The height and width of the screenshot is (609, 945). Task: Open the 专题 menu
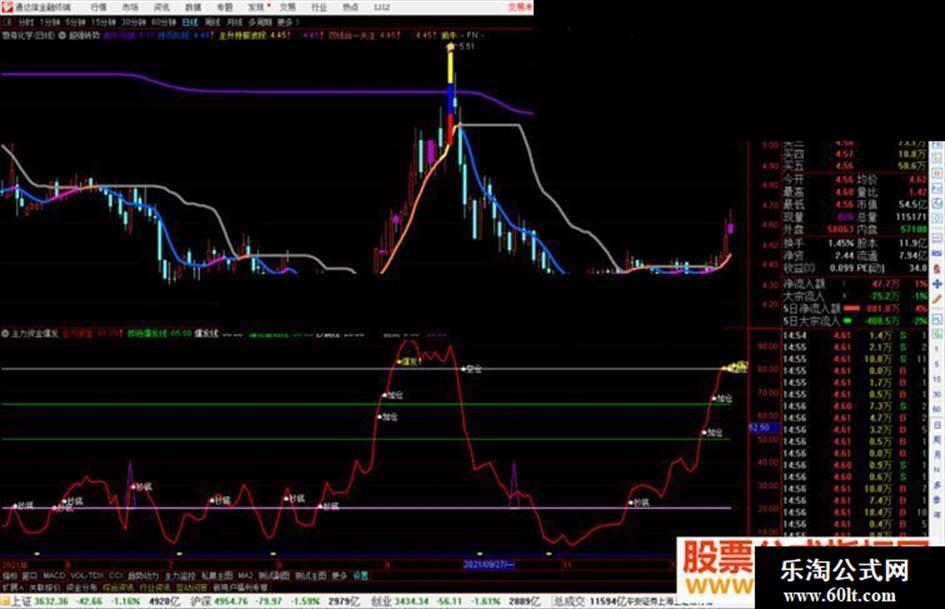(x=225, y=7)
